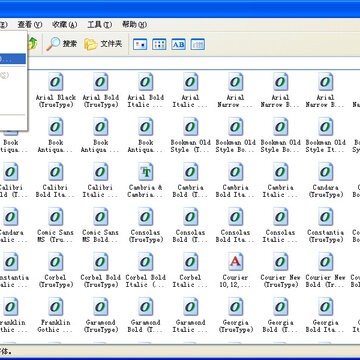Switch to List view toolbar icon
Screen dimensions: 360x360
click(x=159, y=44)
